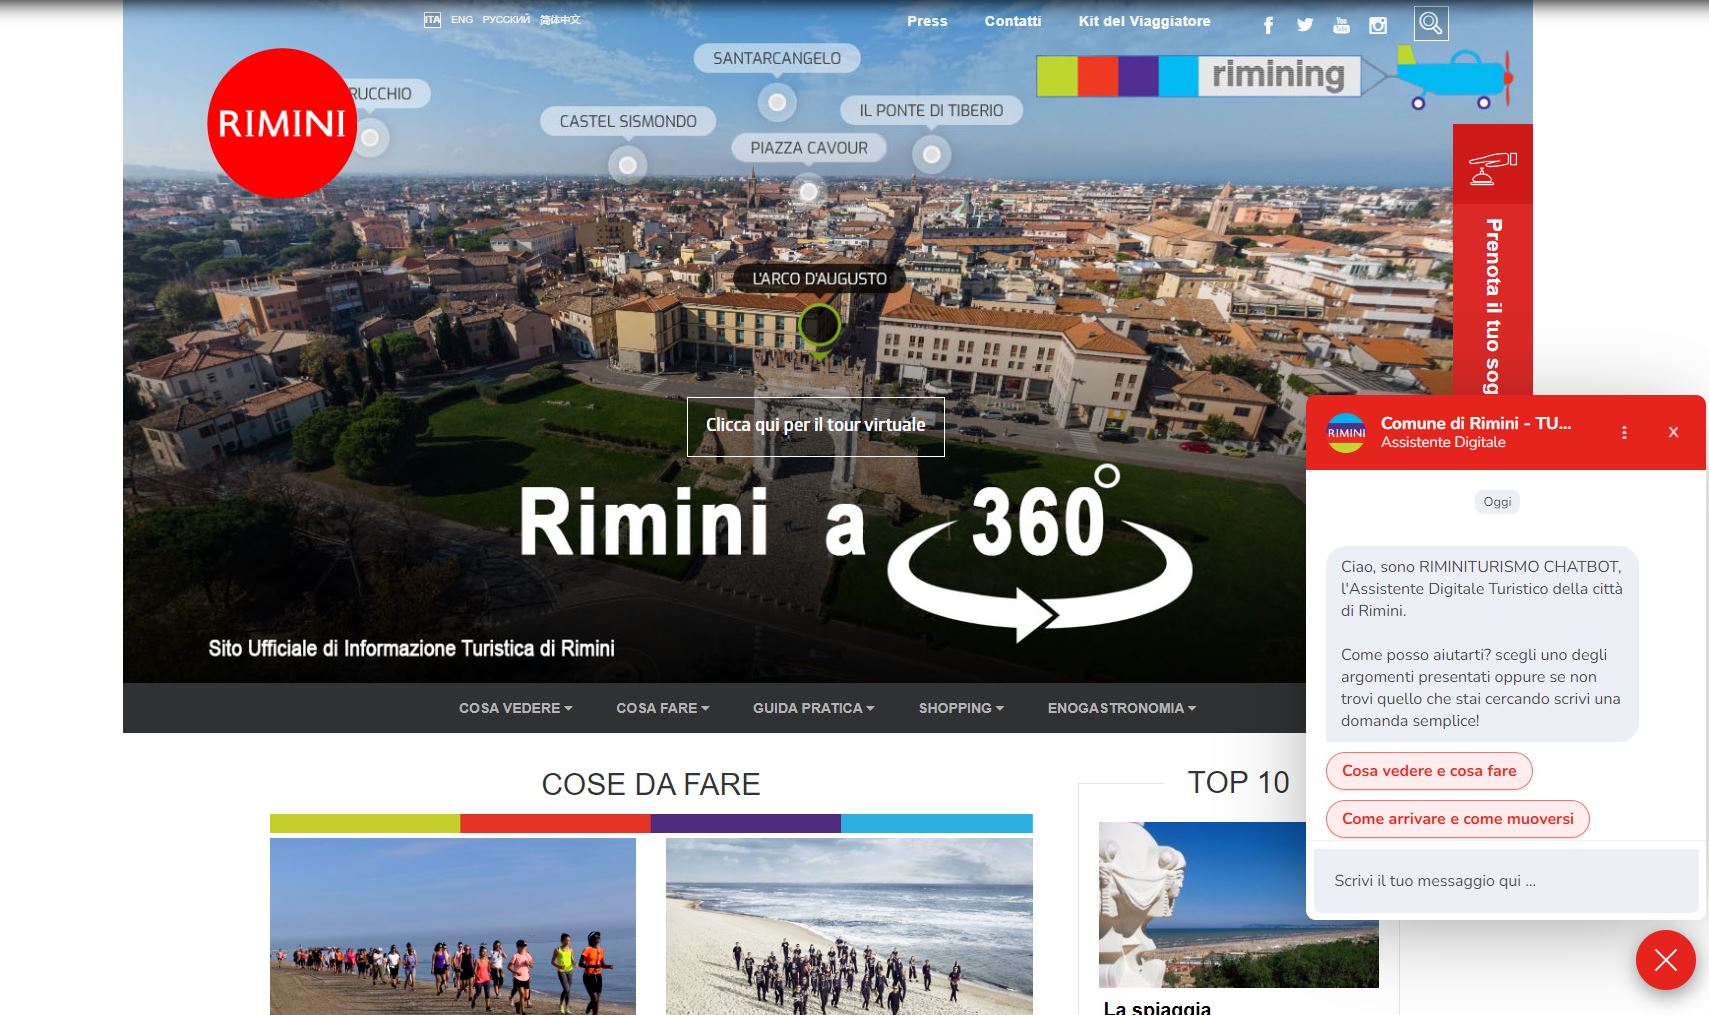Select the L'Arco d'Augusto hotspot marker

coord(819,325)
